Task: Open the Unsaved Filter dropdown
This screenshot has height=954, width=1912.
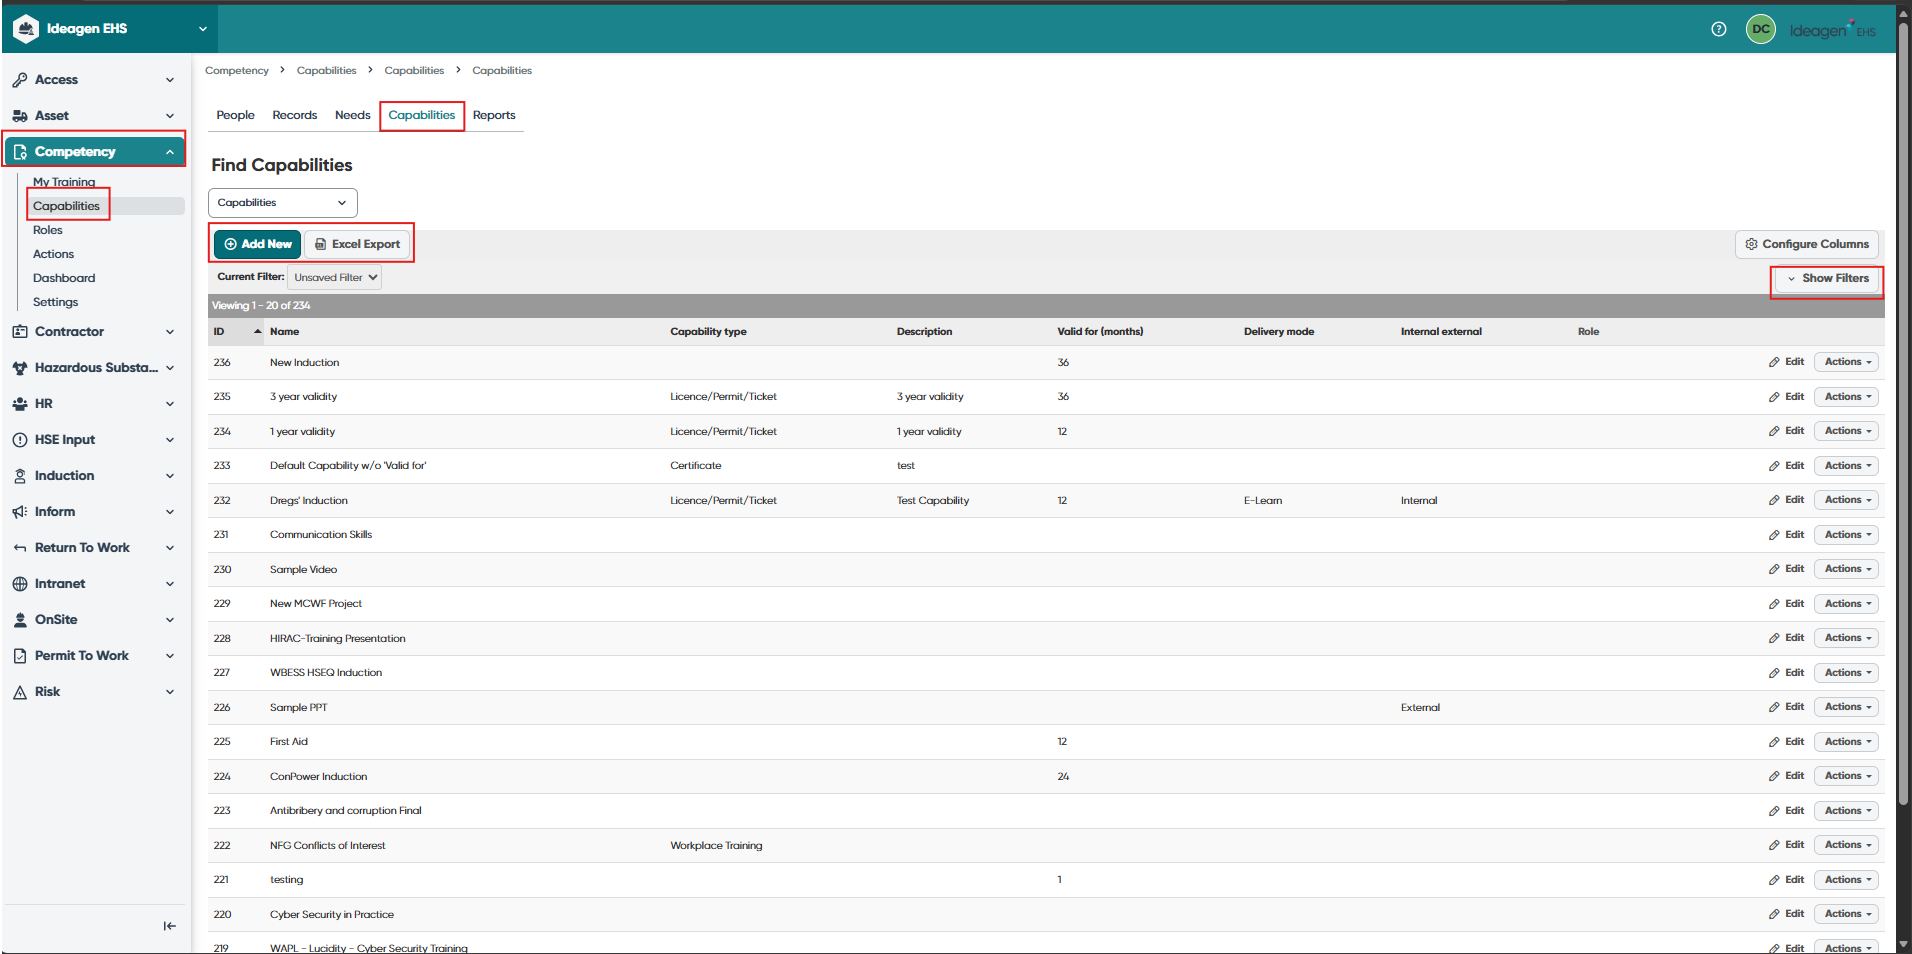Action: pos(335,278)
